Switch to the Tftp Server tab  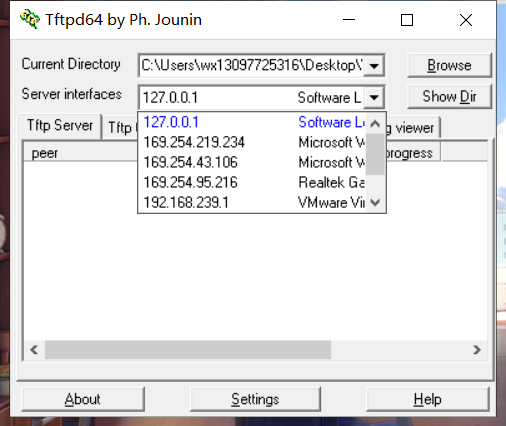pos(60,126)
